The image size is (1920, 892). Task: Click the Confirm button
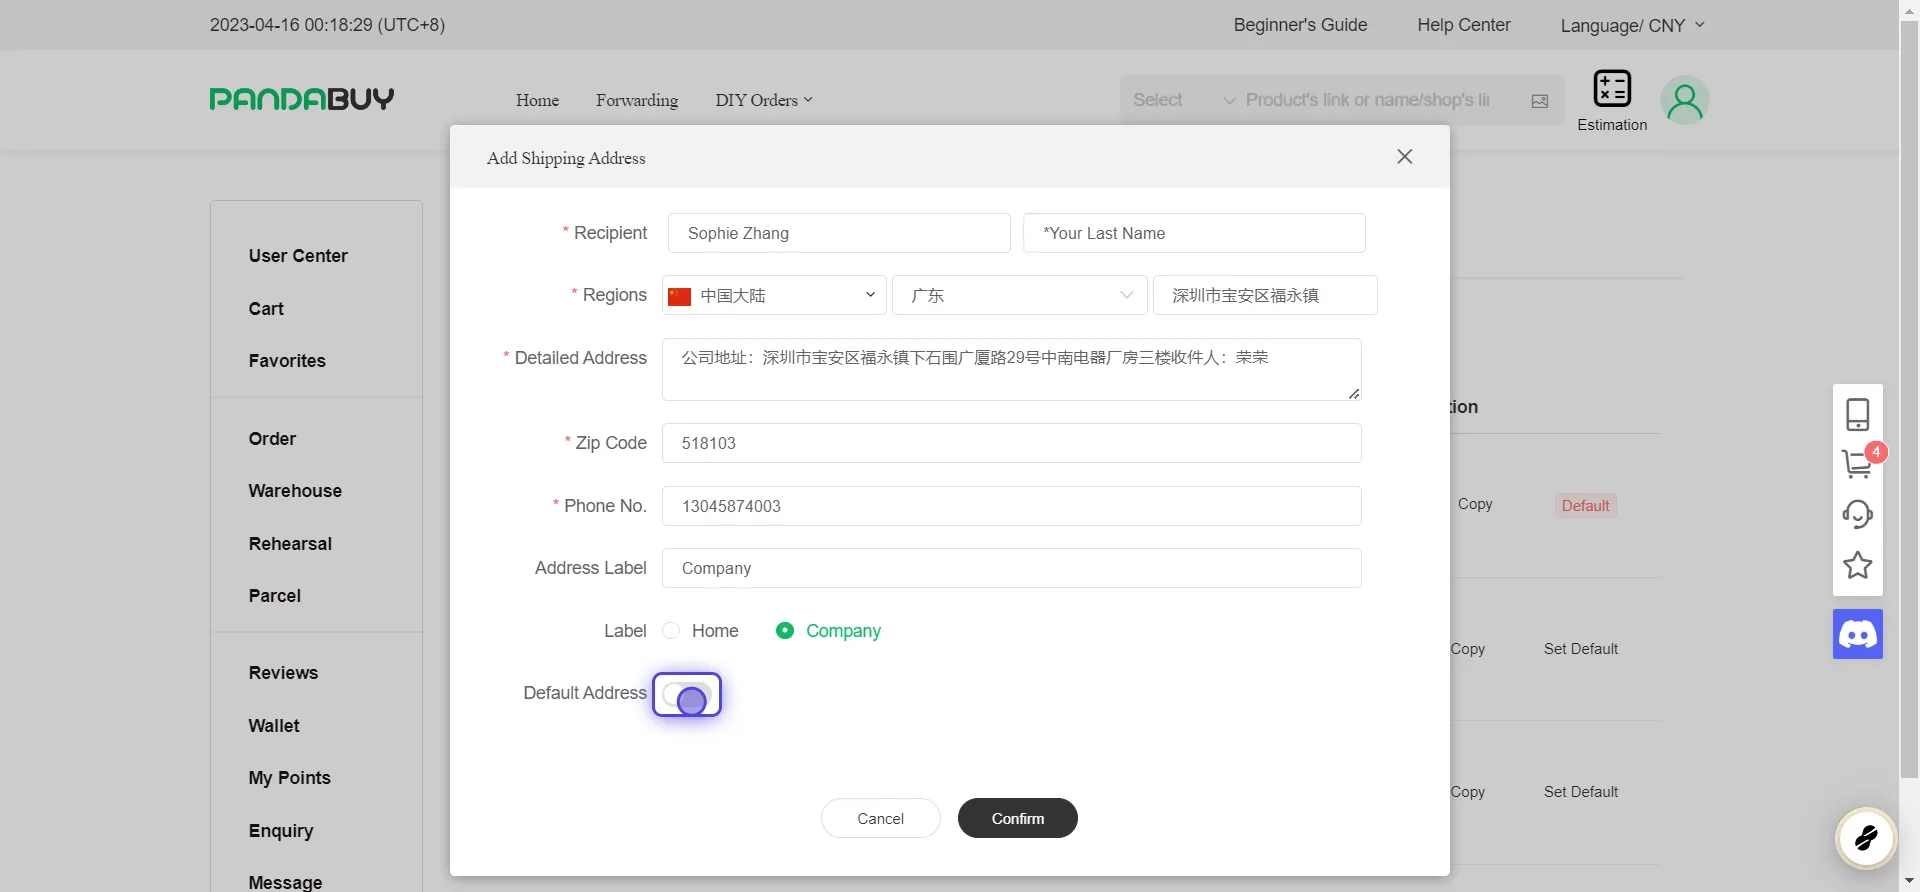click(x=1018, y=818)
